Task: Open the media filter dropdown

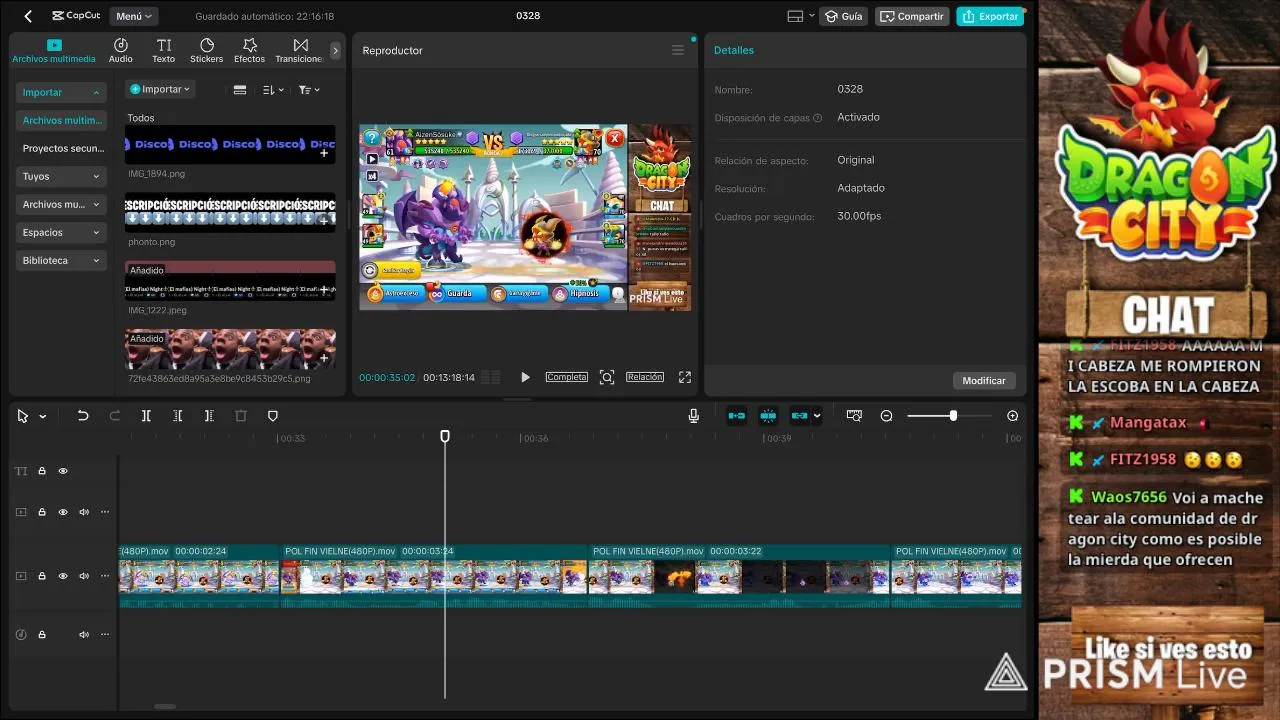Action: [309, 89]
